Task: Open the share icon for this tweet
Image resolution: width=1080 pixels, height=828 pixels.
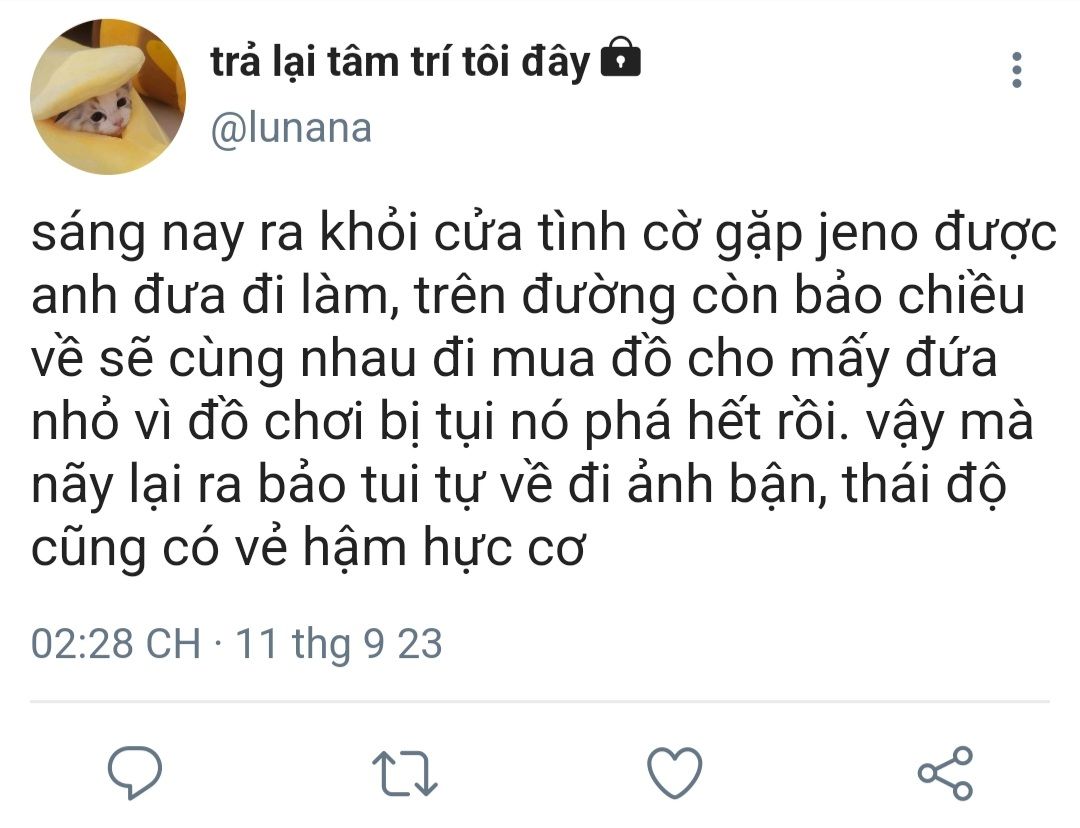Action: (946, 773)
